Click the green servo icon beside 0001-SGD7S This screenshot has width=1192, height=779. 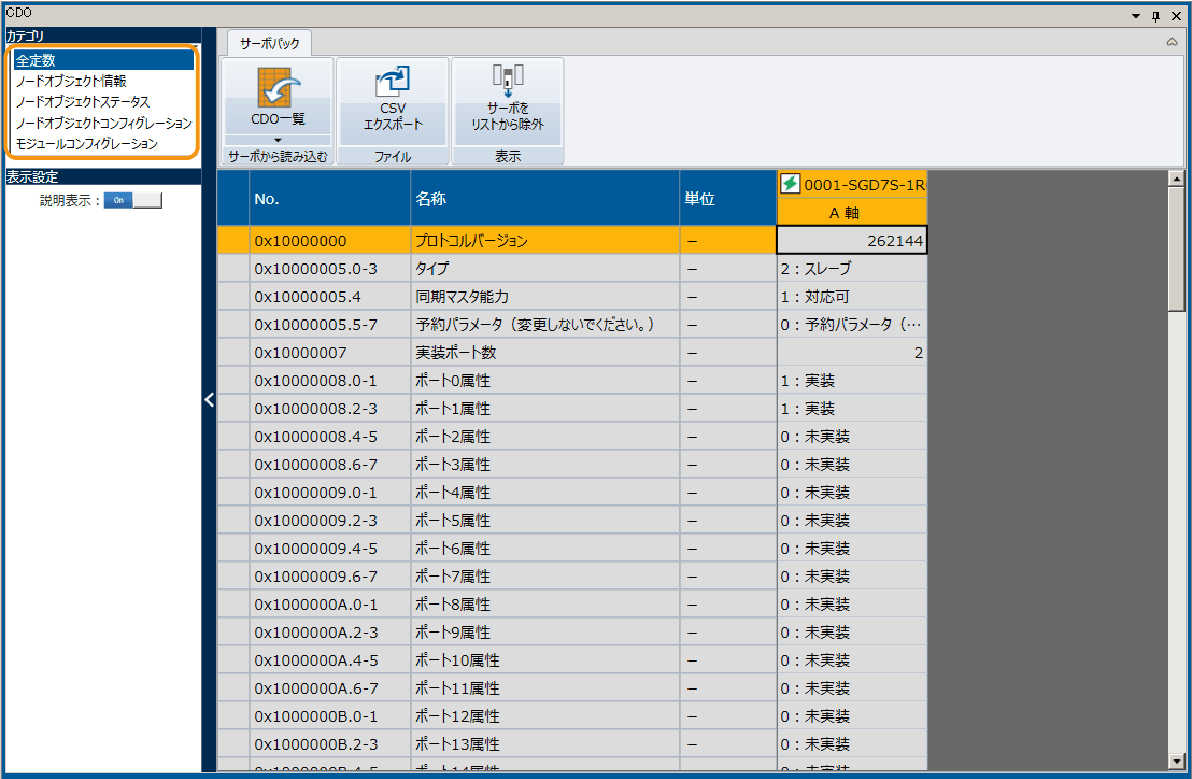(790, 184)
